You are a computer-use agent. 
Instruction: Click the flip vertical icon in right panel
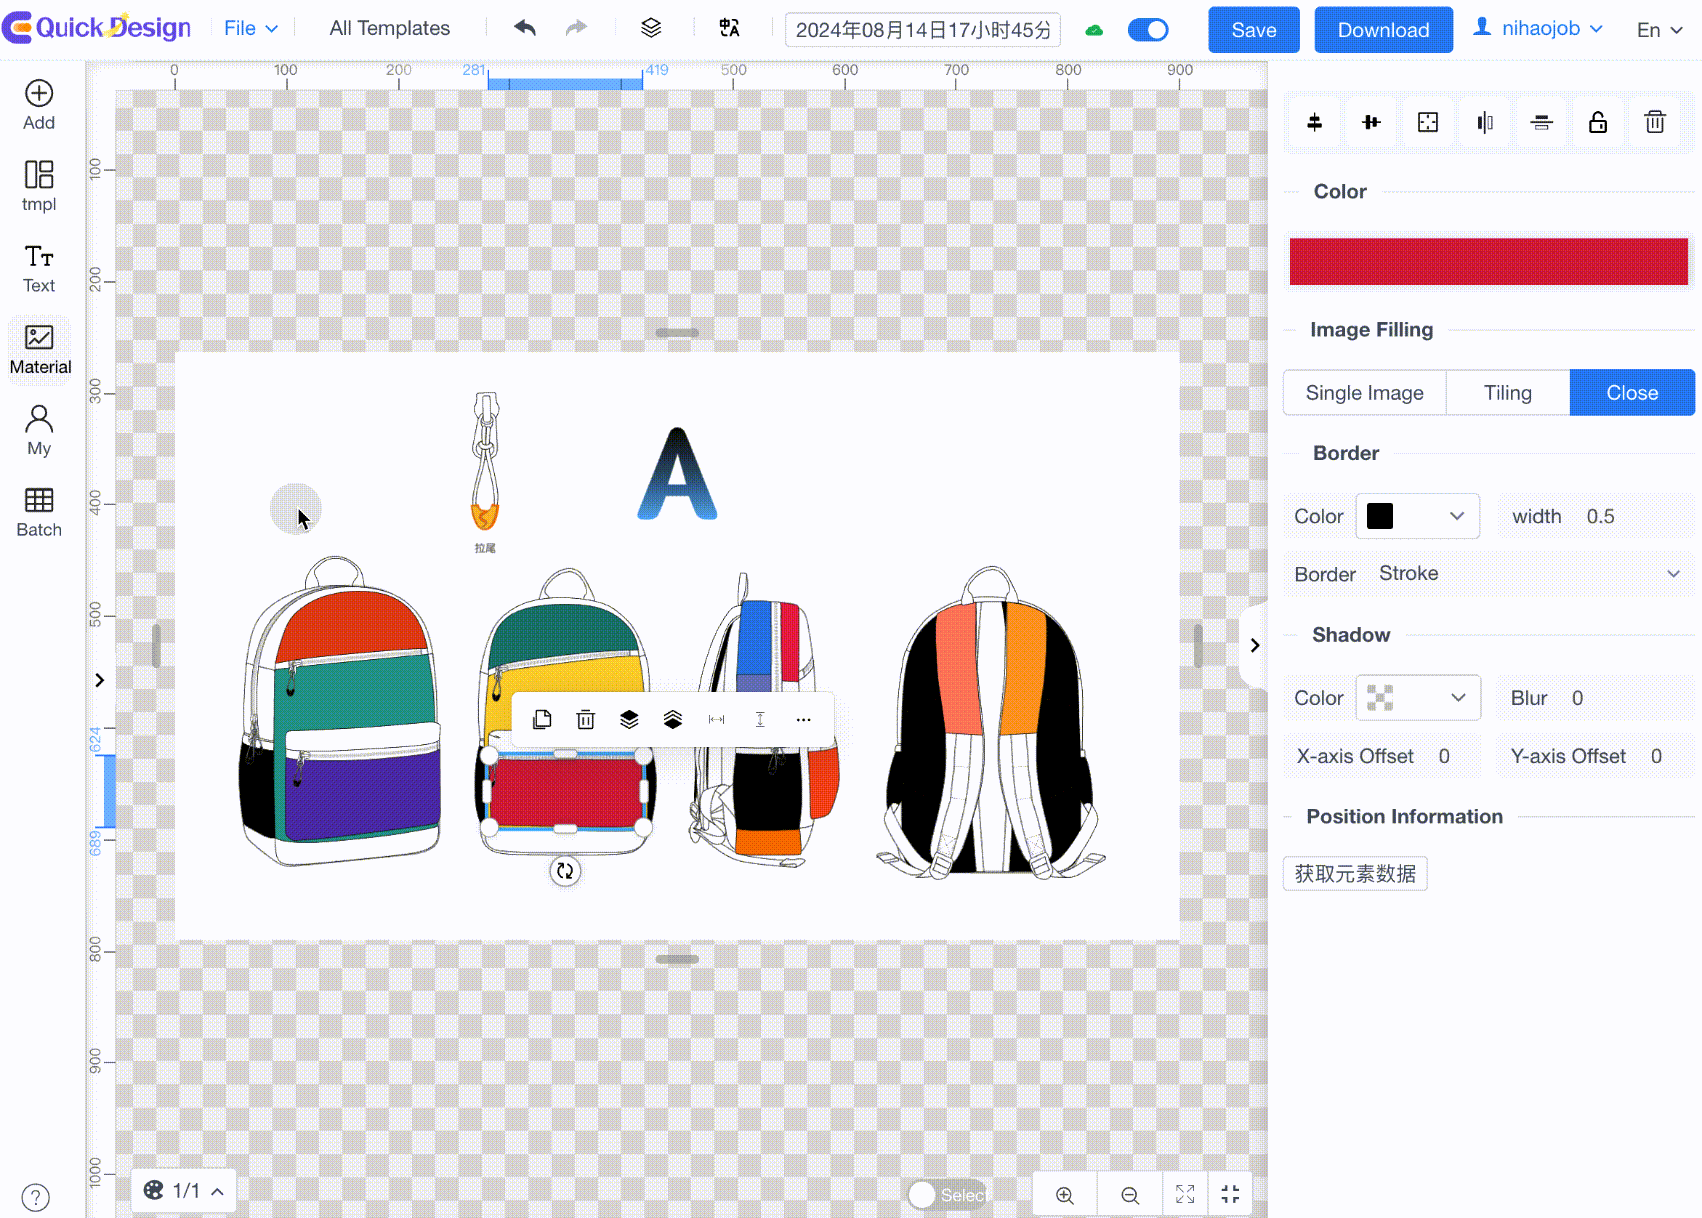coord(1541,122)
